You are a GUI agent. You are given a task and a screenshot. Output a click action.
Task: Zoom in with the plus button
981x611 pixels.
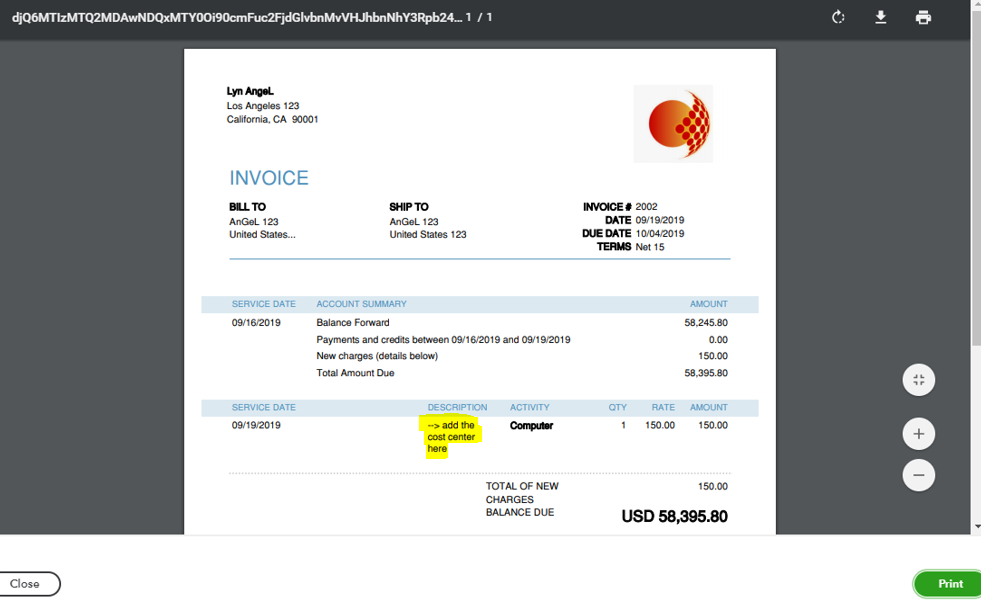[x=918, y=434]
